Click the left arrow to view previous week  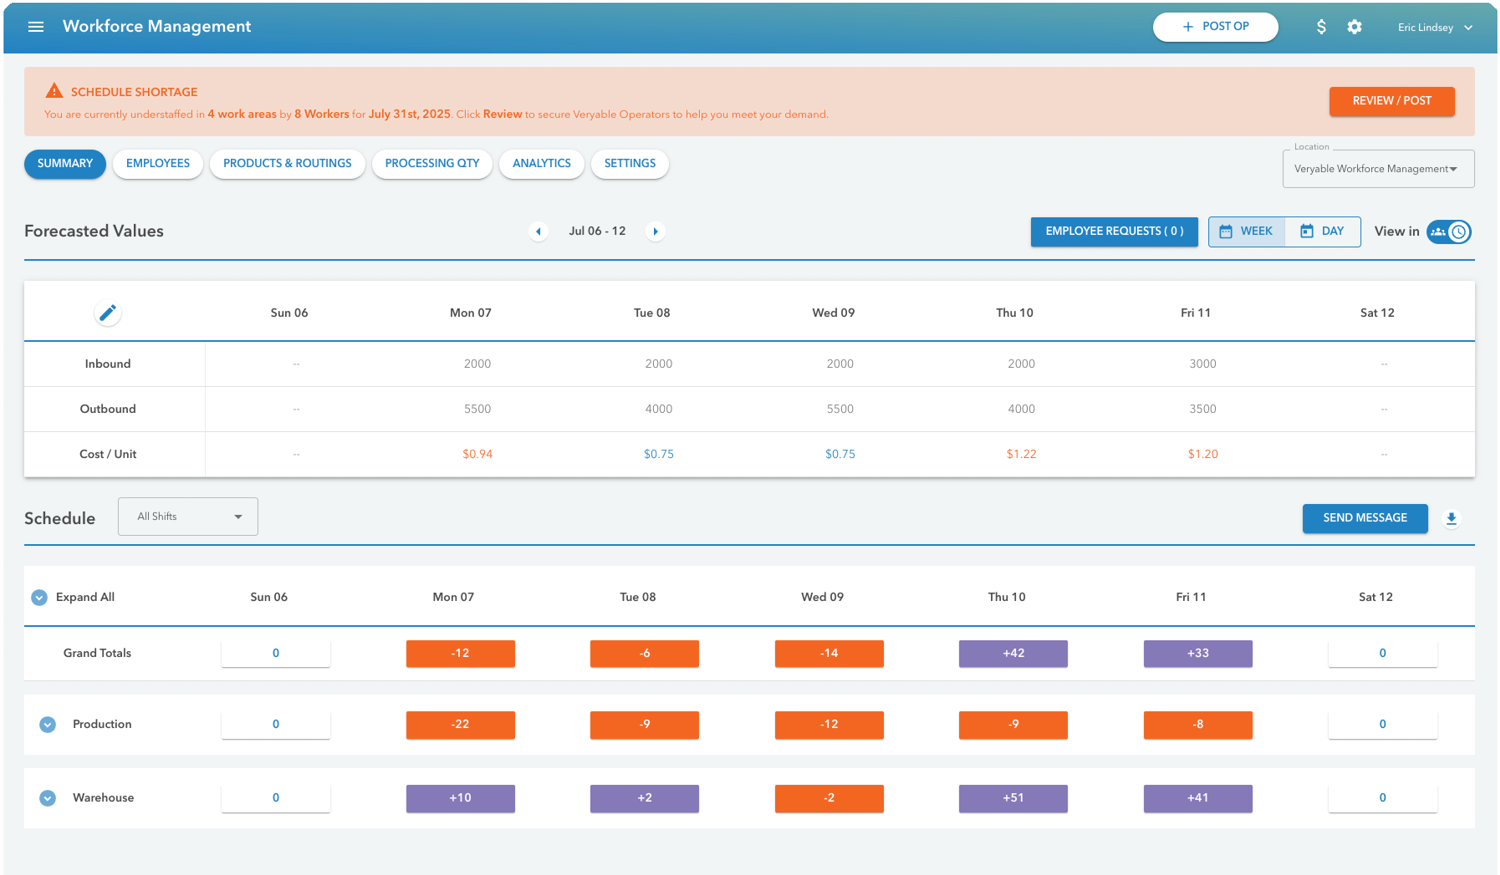pyautogui.click(x=538, y=231)
